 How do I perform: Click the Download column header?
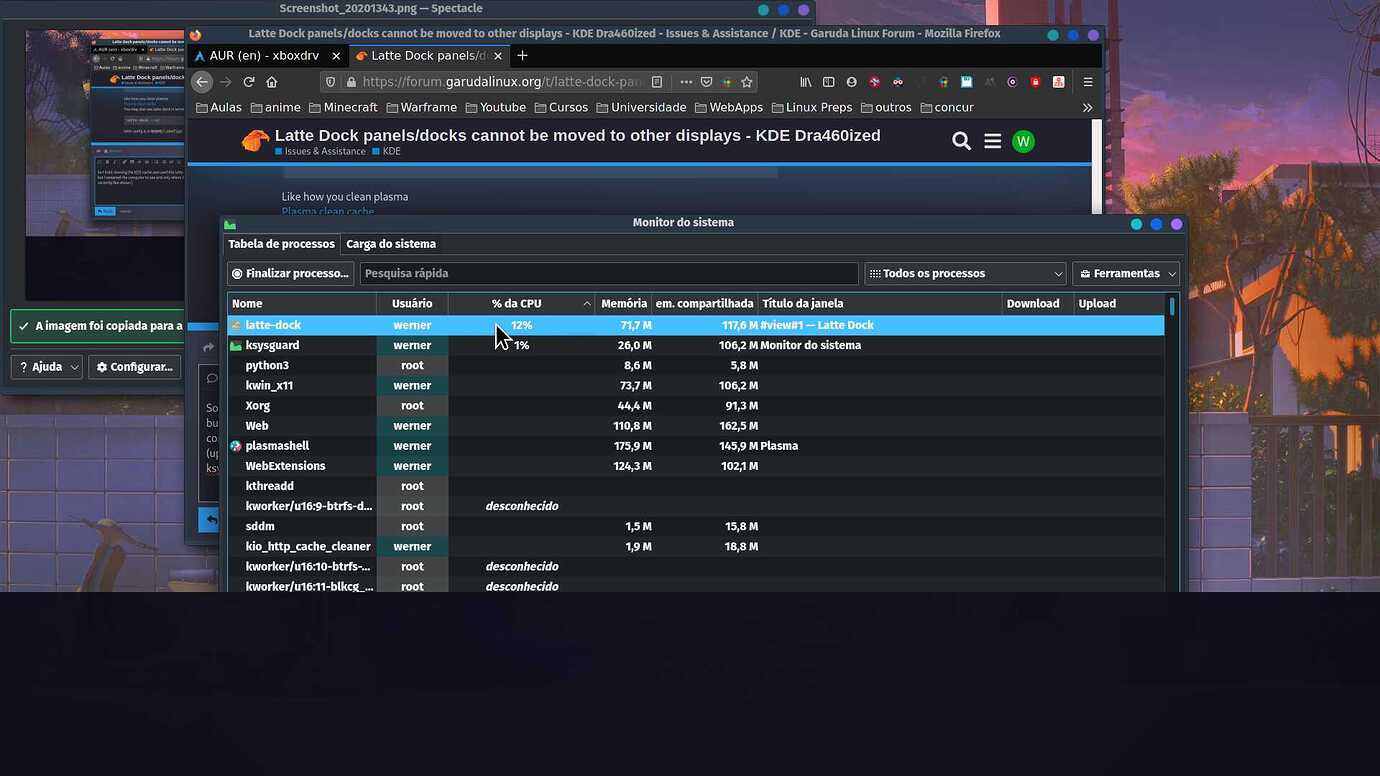coord(1038,303)
